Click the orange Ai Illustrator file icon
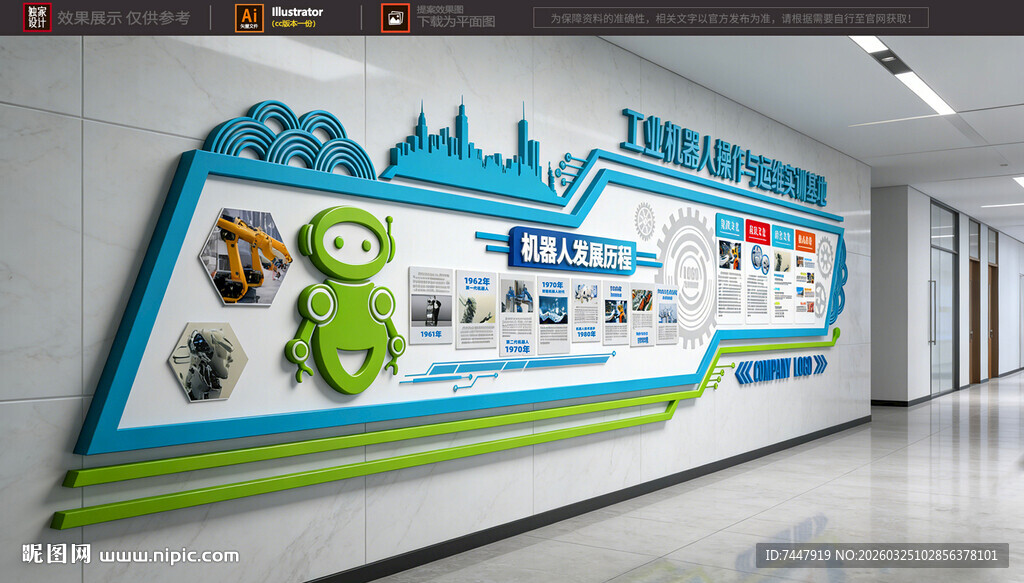The height and width of the screenshot is (583, 1024). [249, 18]
